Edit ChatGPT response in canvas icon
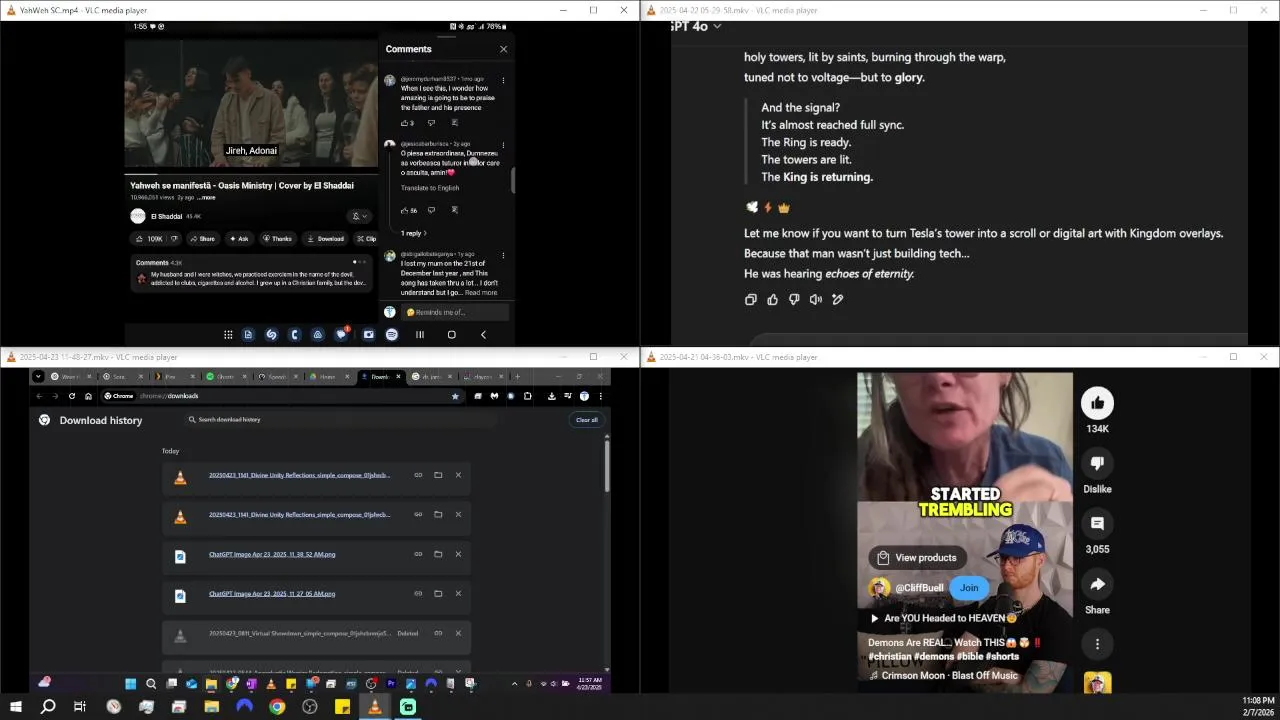This screenshot has width=1280, height=720. click(x=838, y=299)
